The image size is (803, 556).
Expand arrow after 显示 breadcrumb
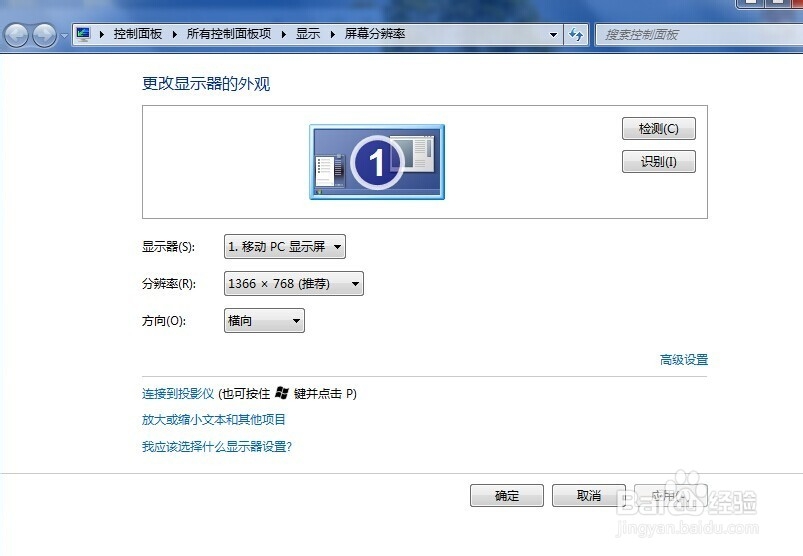(x=333, y=34)
